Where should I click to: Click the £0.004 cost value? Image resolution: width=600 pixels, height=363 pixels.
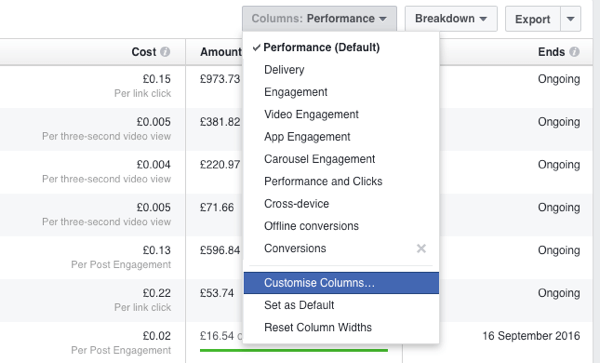[x=153, y=165]
